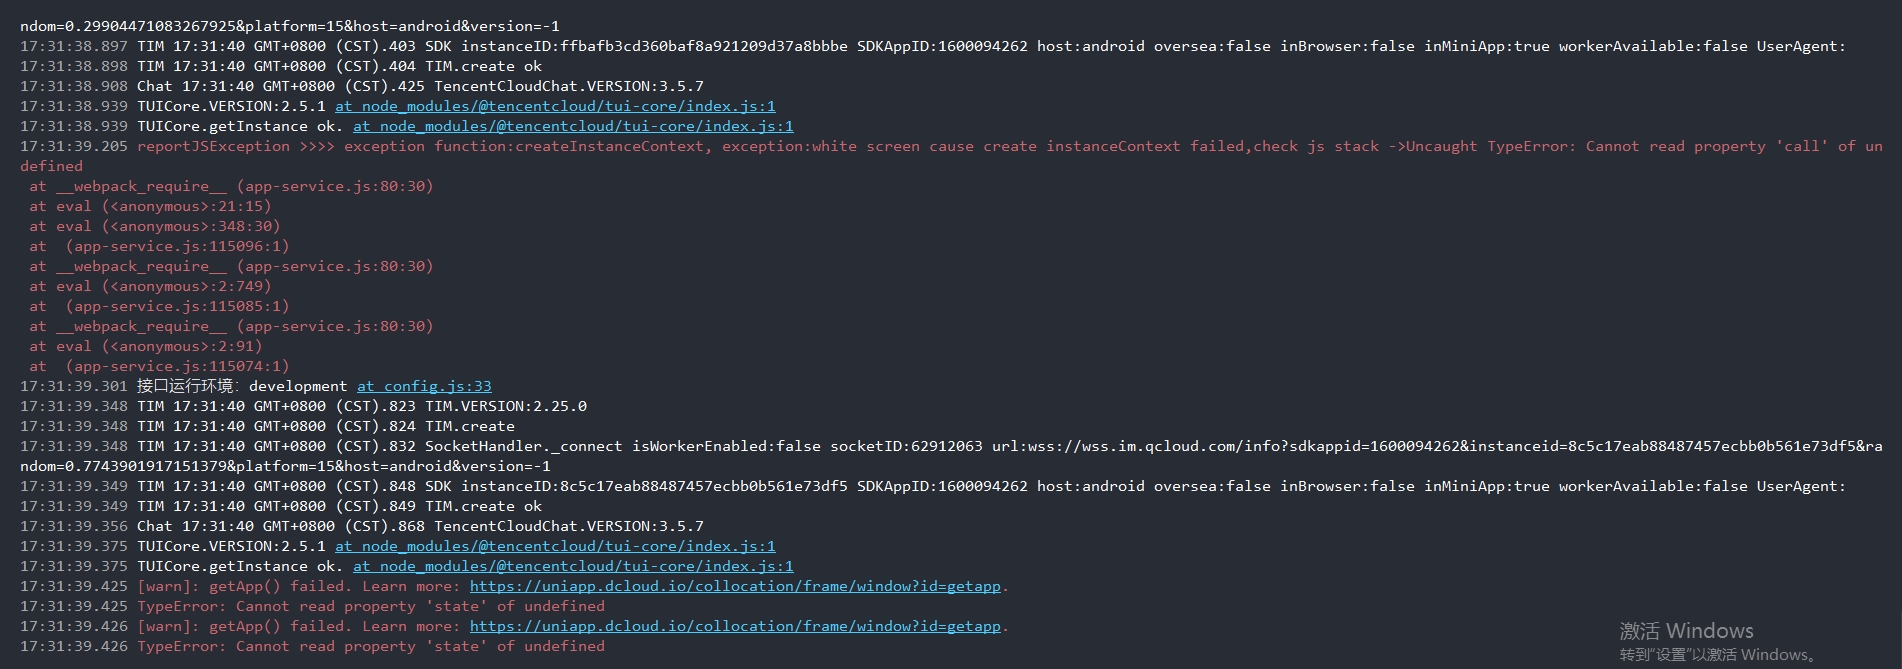Select stack frame eval <anonymous>:2:749
The image size is (1902, 669).
pos(150,286)
